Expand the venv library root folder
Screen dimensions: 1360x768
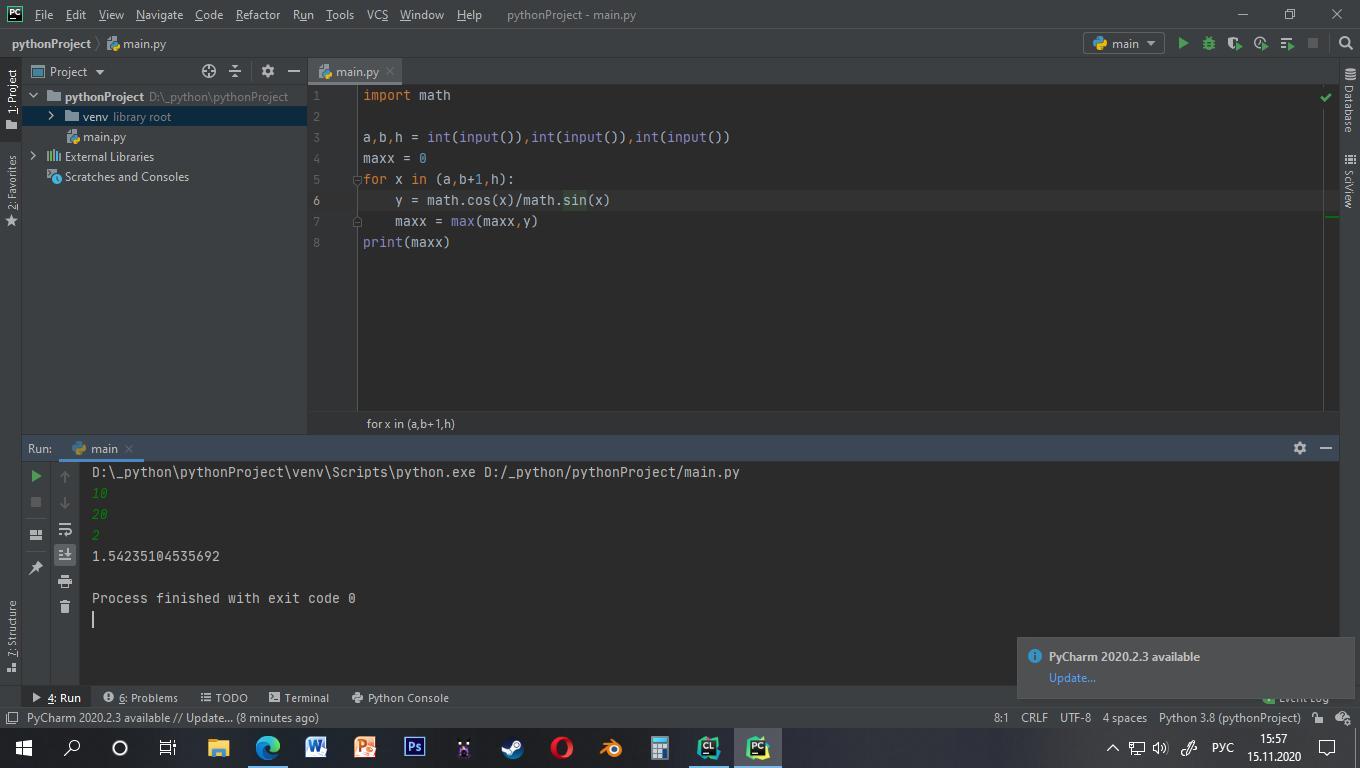[51, 116]
